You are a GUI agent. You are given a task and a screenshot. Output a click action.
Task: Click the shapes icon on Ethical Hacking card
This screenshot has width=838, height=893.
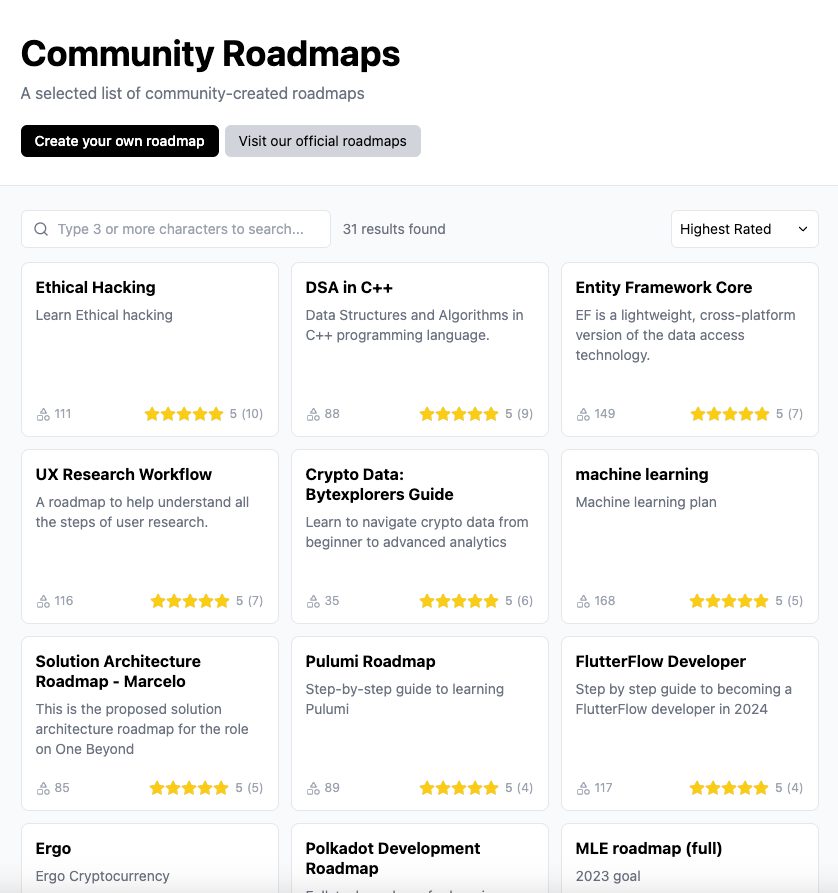point(43,415)
